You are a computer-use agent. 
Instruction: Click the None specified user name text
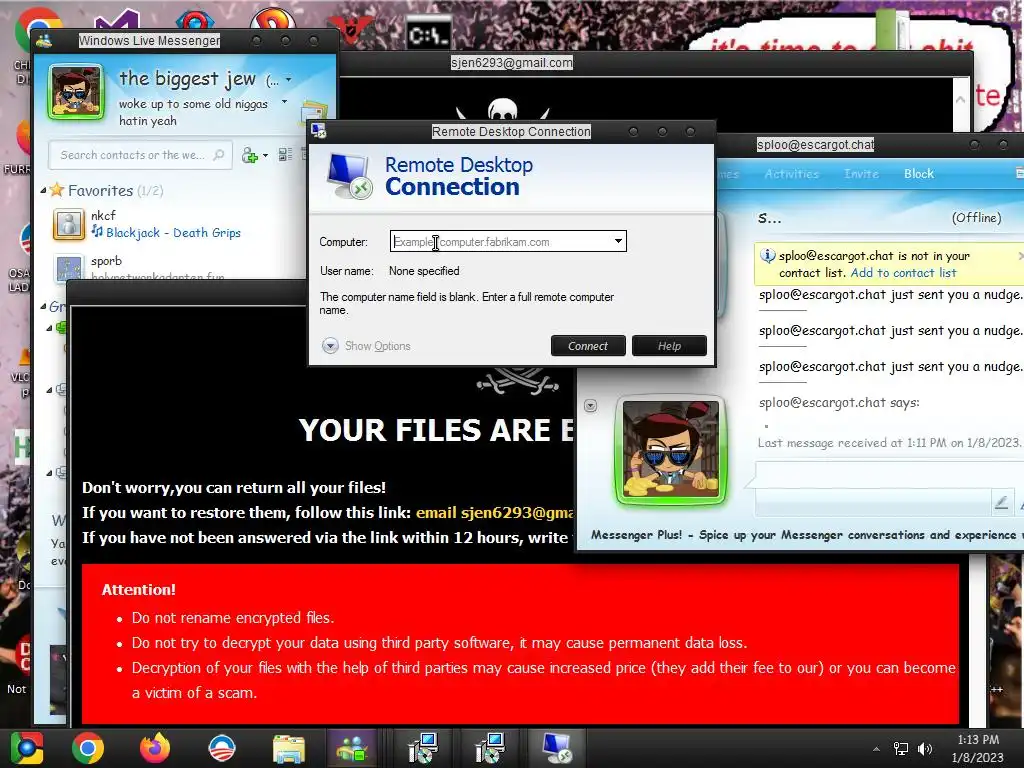click(x=424, y=271)
